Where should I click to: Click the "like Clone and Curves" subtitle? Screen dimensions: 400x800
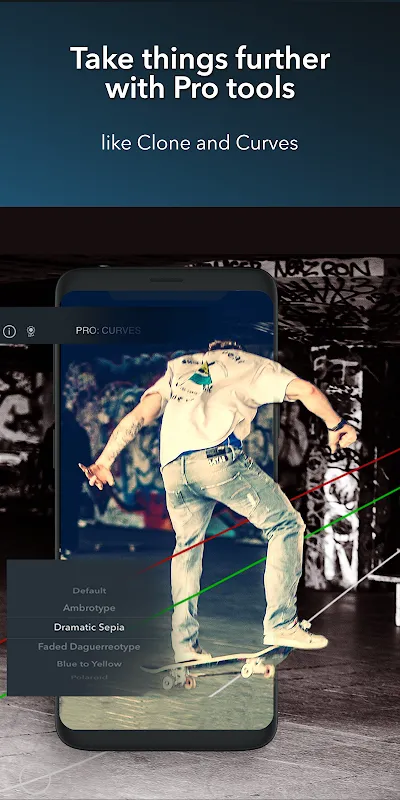click(x=200, y=143)
